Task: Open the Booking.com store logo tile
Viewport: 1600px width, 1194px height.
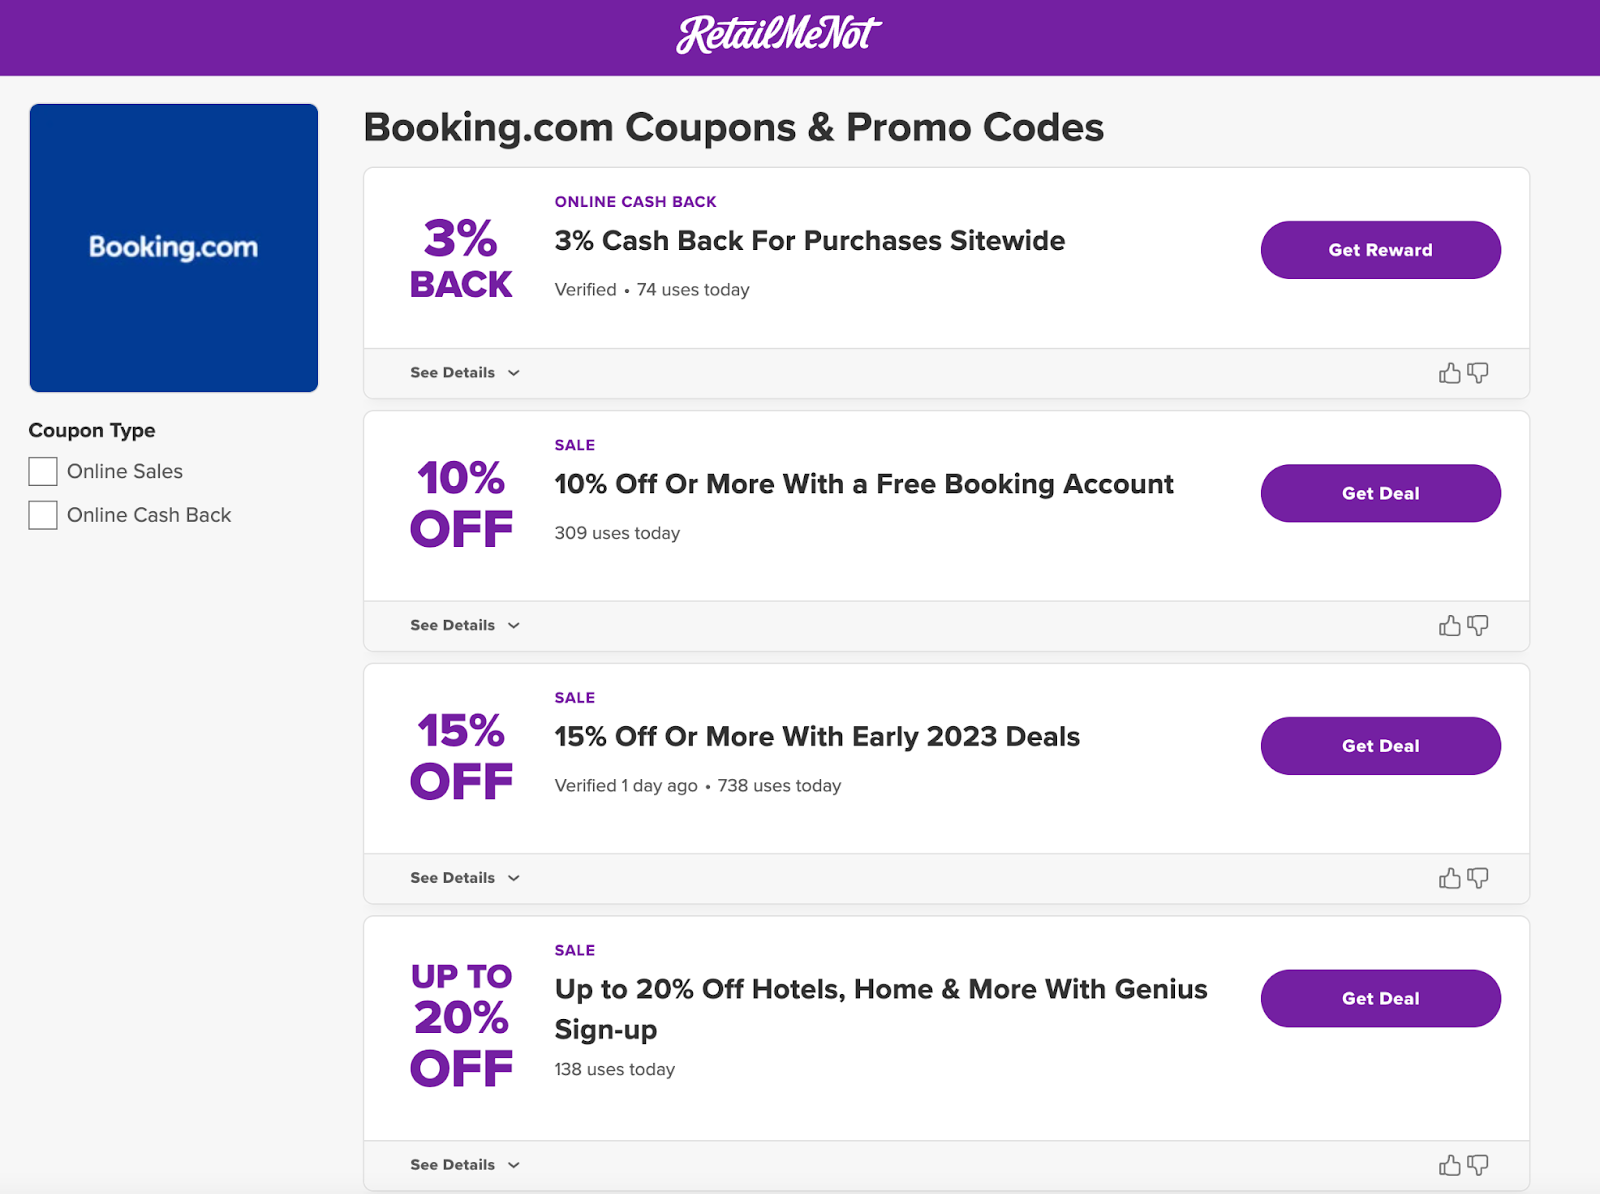Action: pos(174,248)
